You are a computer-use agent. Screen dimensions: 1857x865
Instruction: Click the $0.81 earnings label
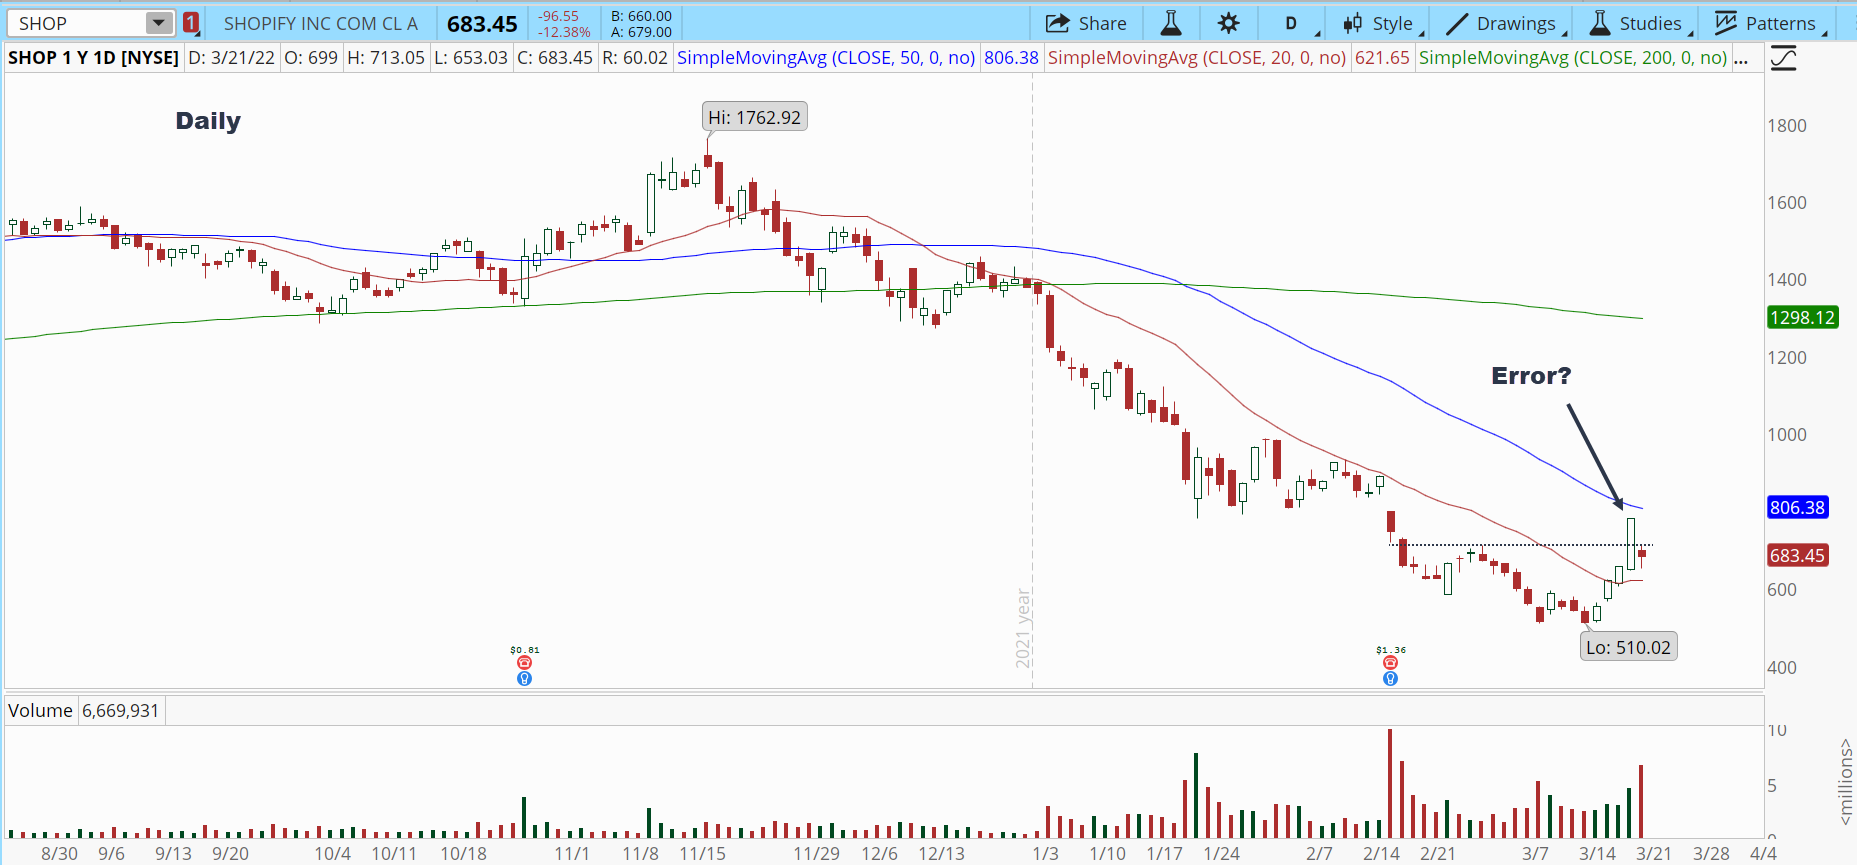(x=524, y=650)
